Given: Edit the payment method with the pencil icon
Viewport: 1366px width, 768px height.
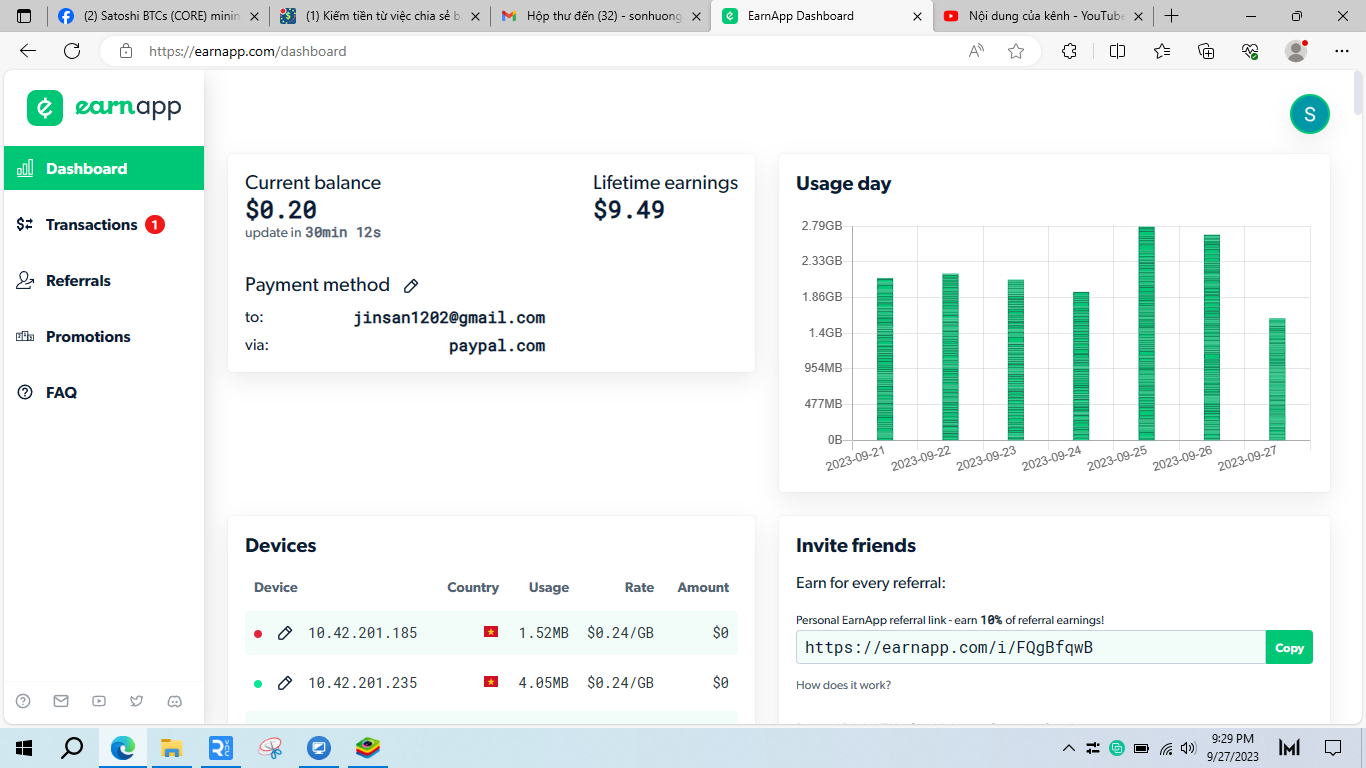Looking at the screenshot, I should 410,286.
